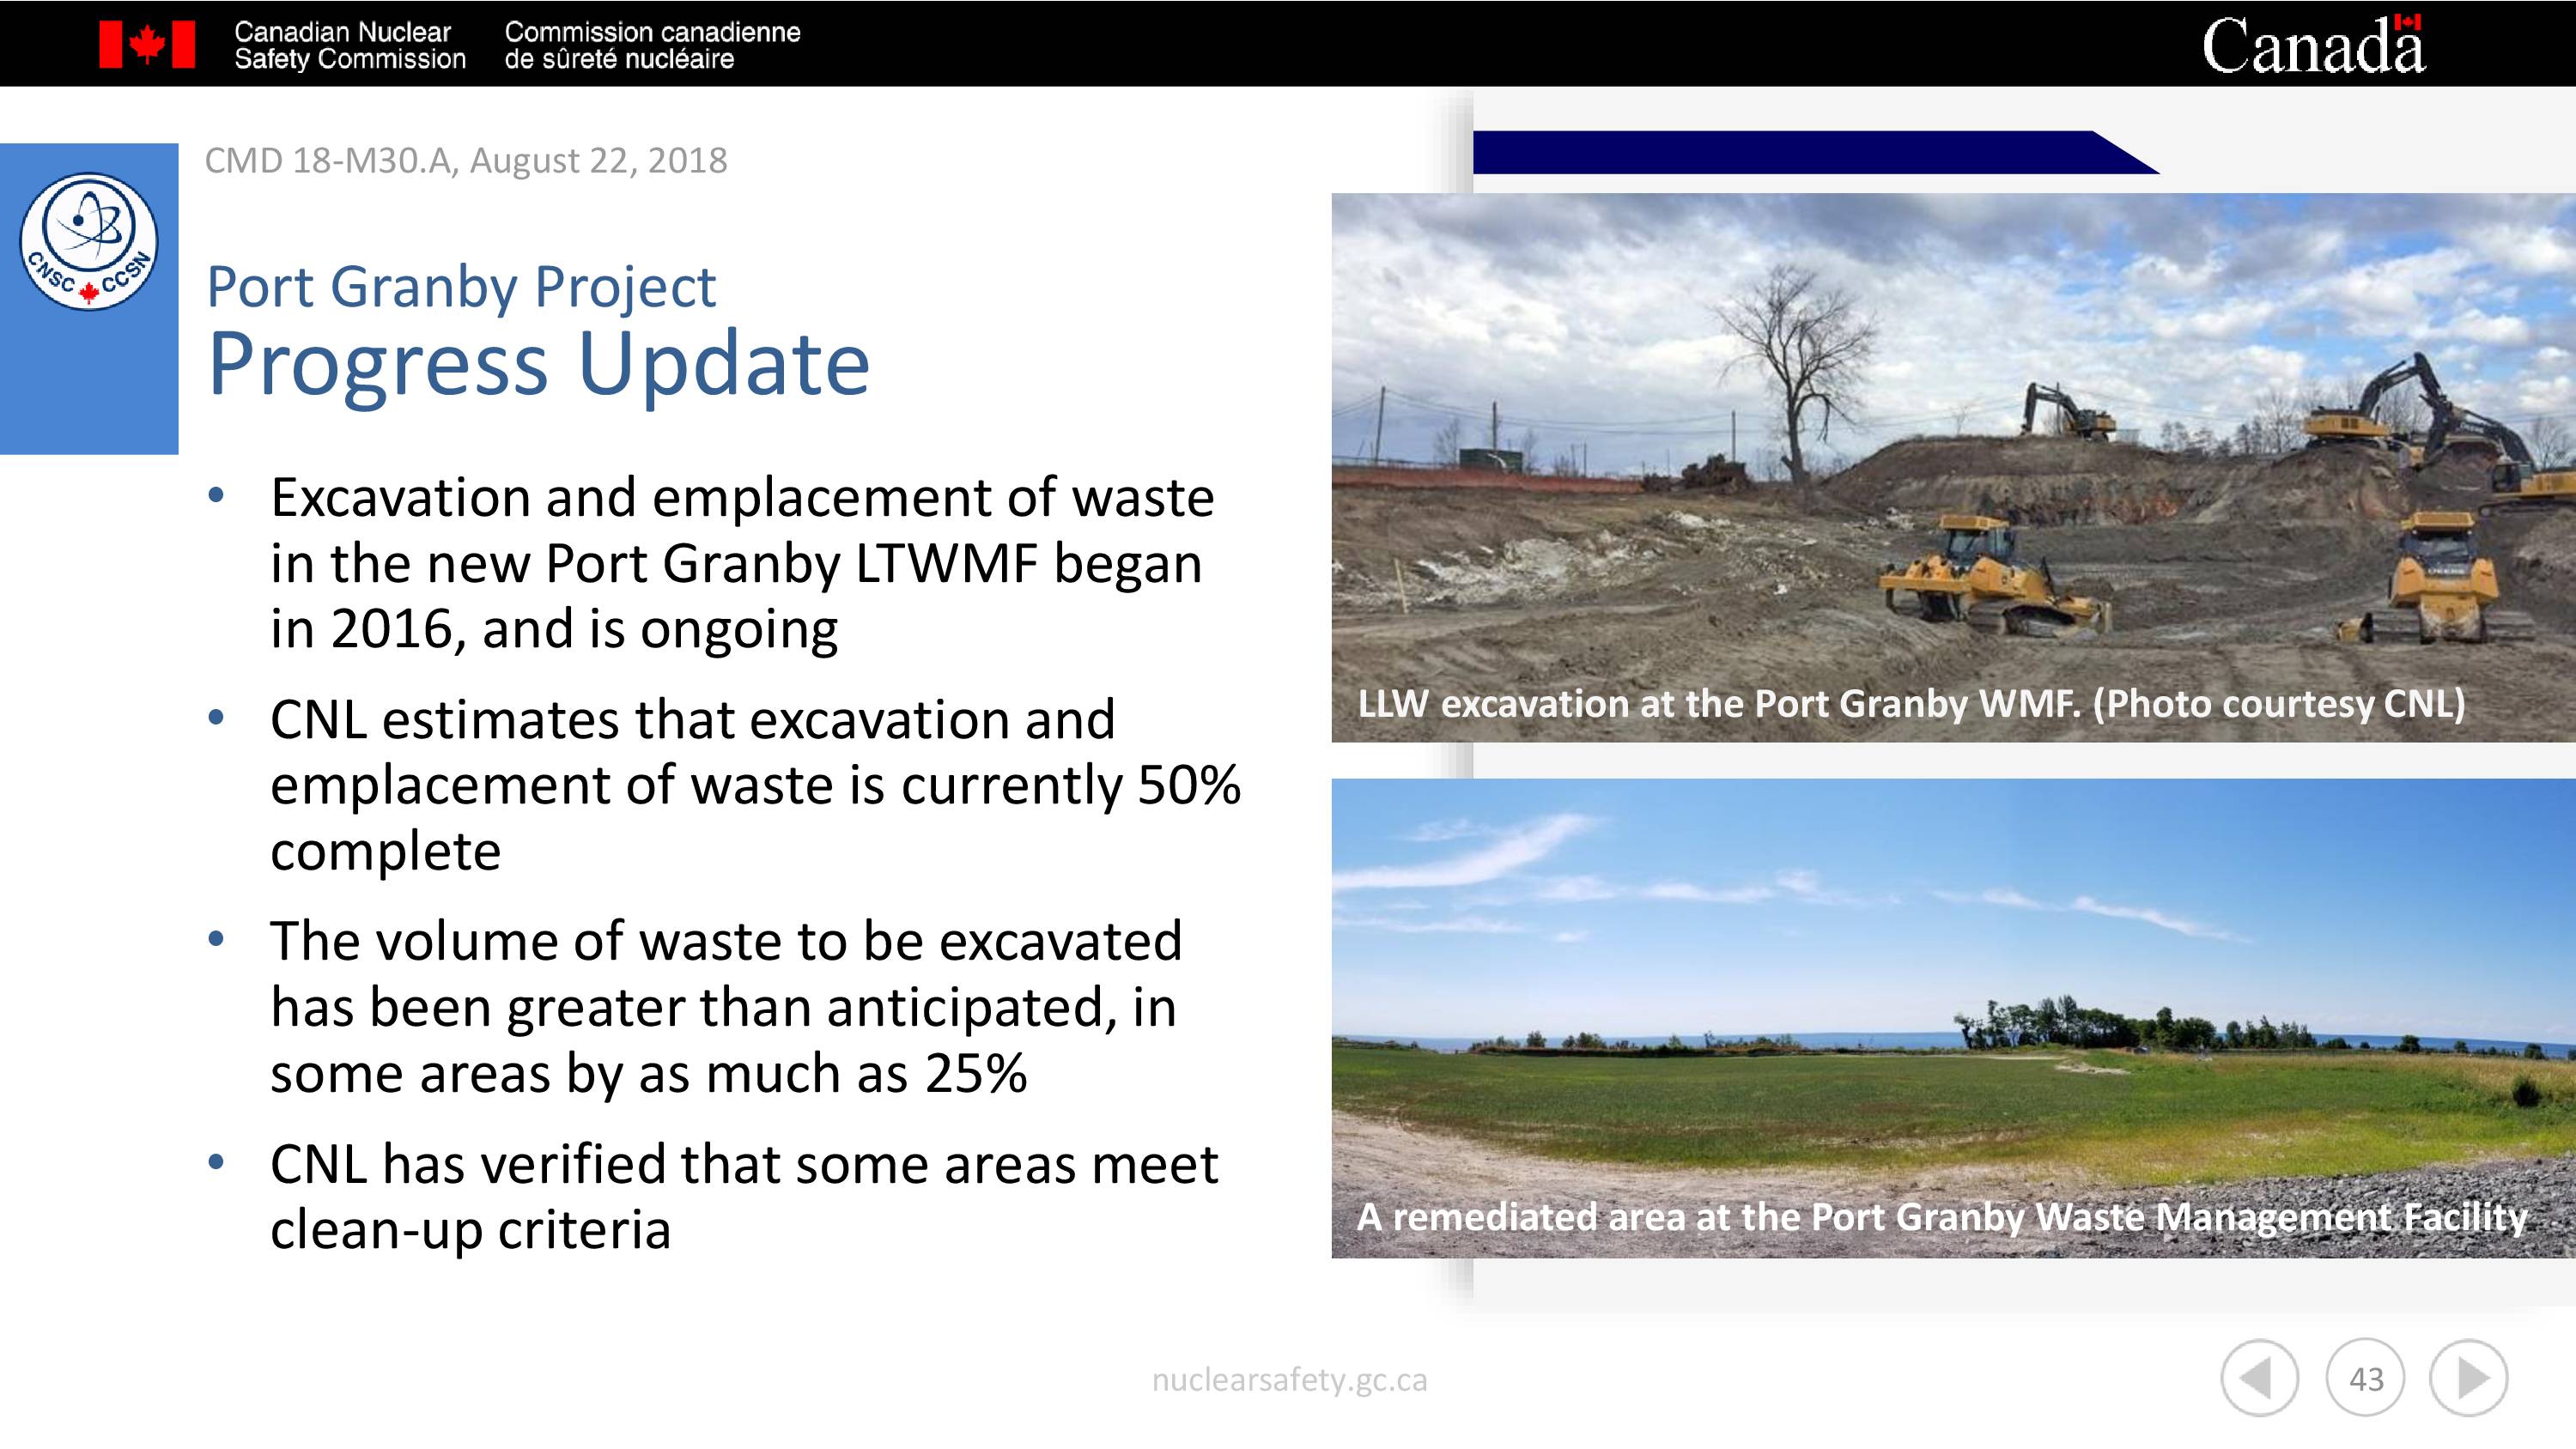Click 'Commission canadienne de sûreté nucléaire' text
Screen dimensions: 2576x1449
tap(652, 45)
